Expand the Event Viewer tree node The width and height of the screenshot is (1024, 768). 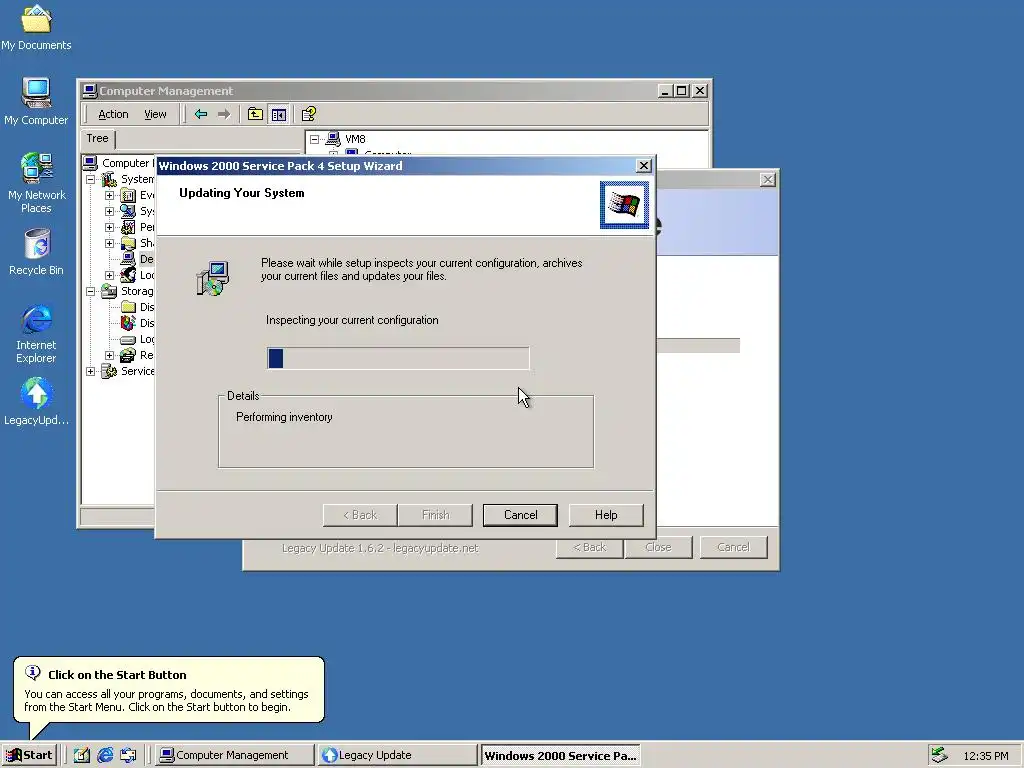point(110,195)
